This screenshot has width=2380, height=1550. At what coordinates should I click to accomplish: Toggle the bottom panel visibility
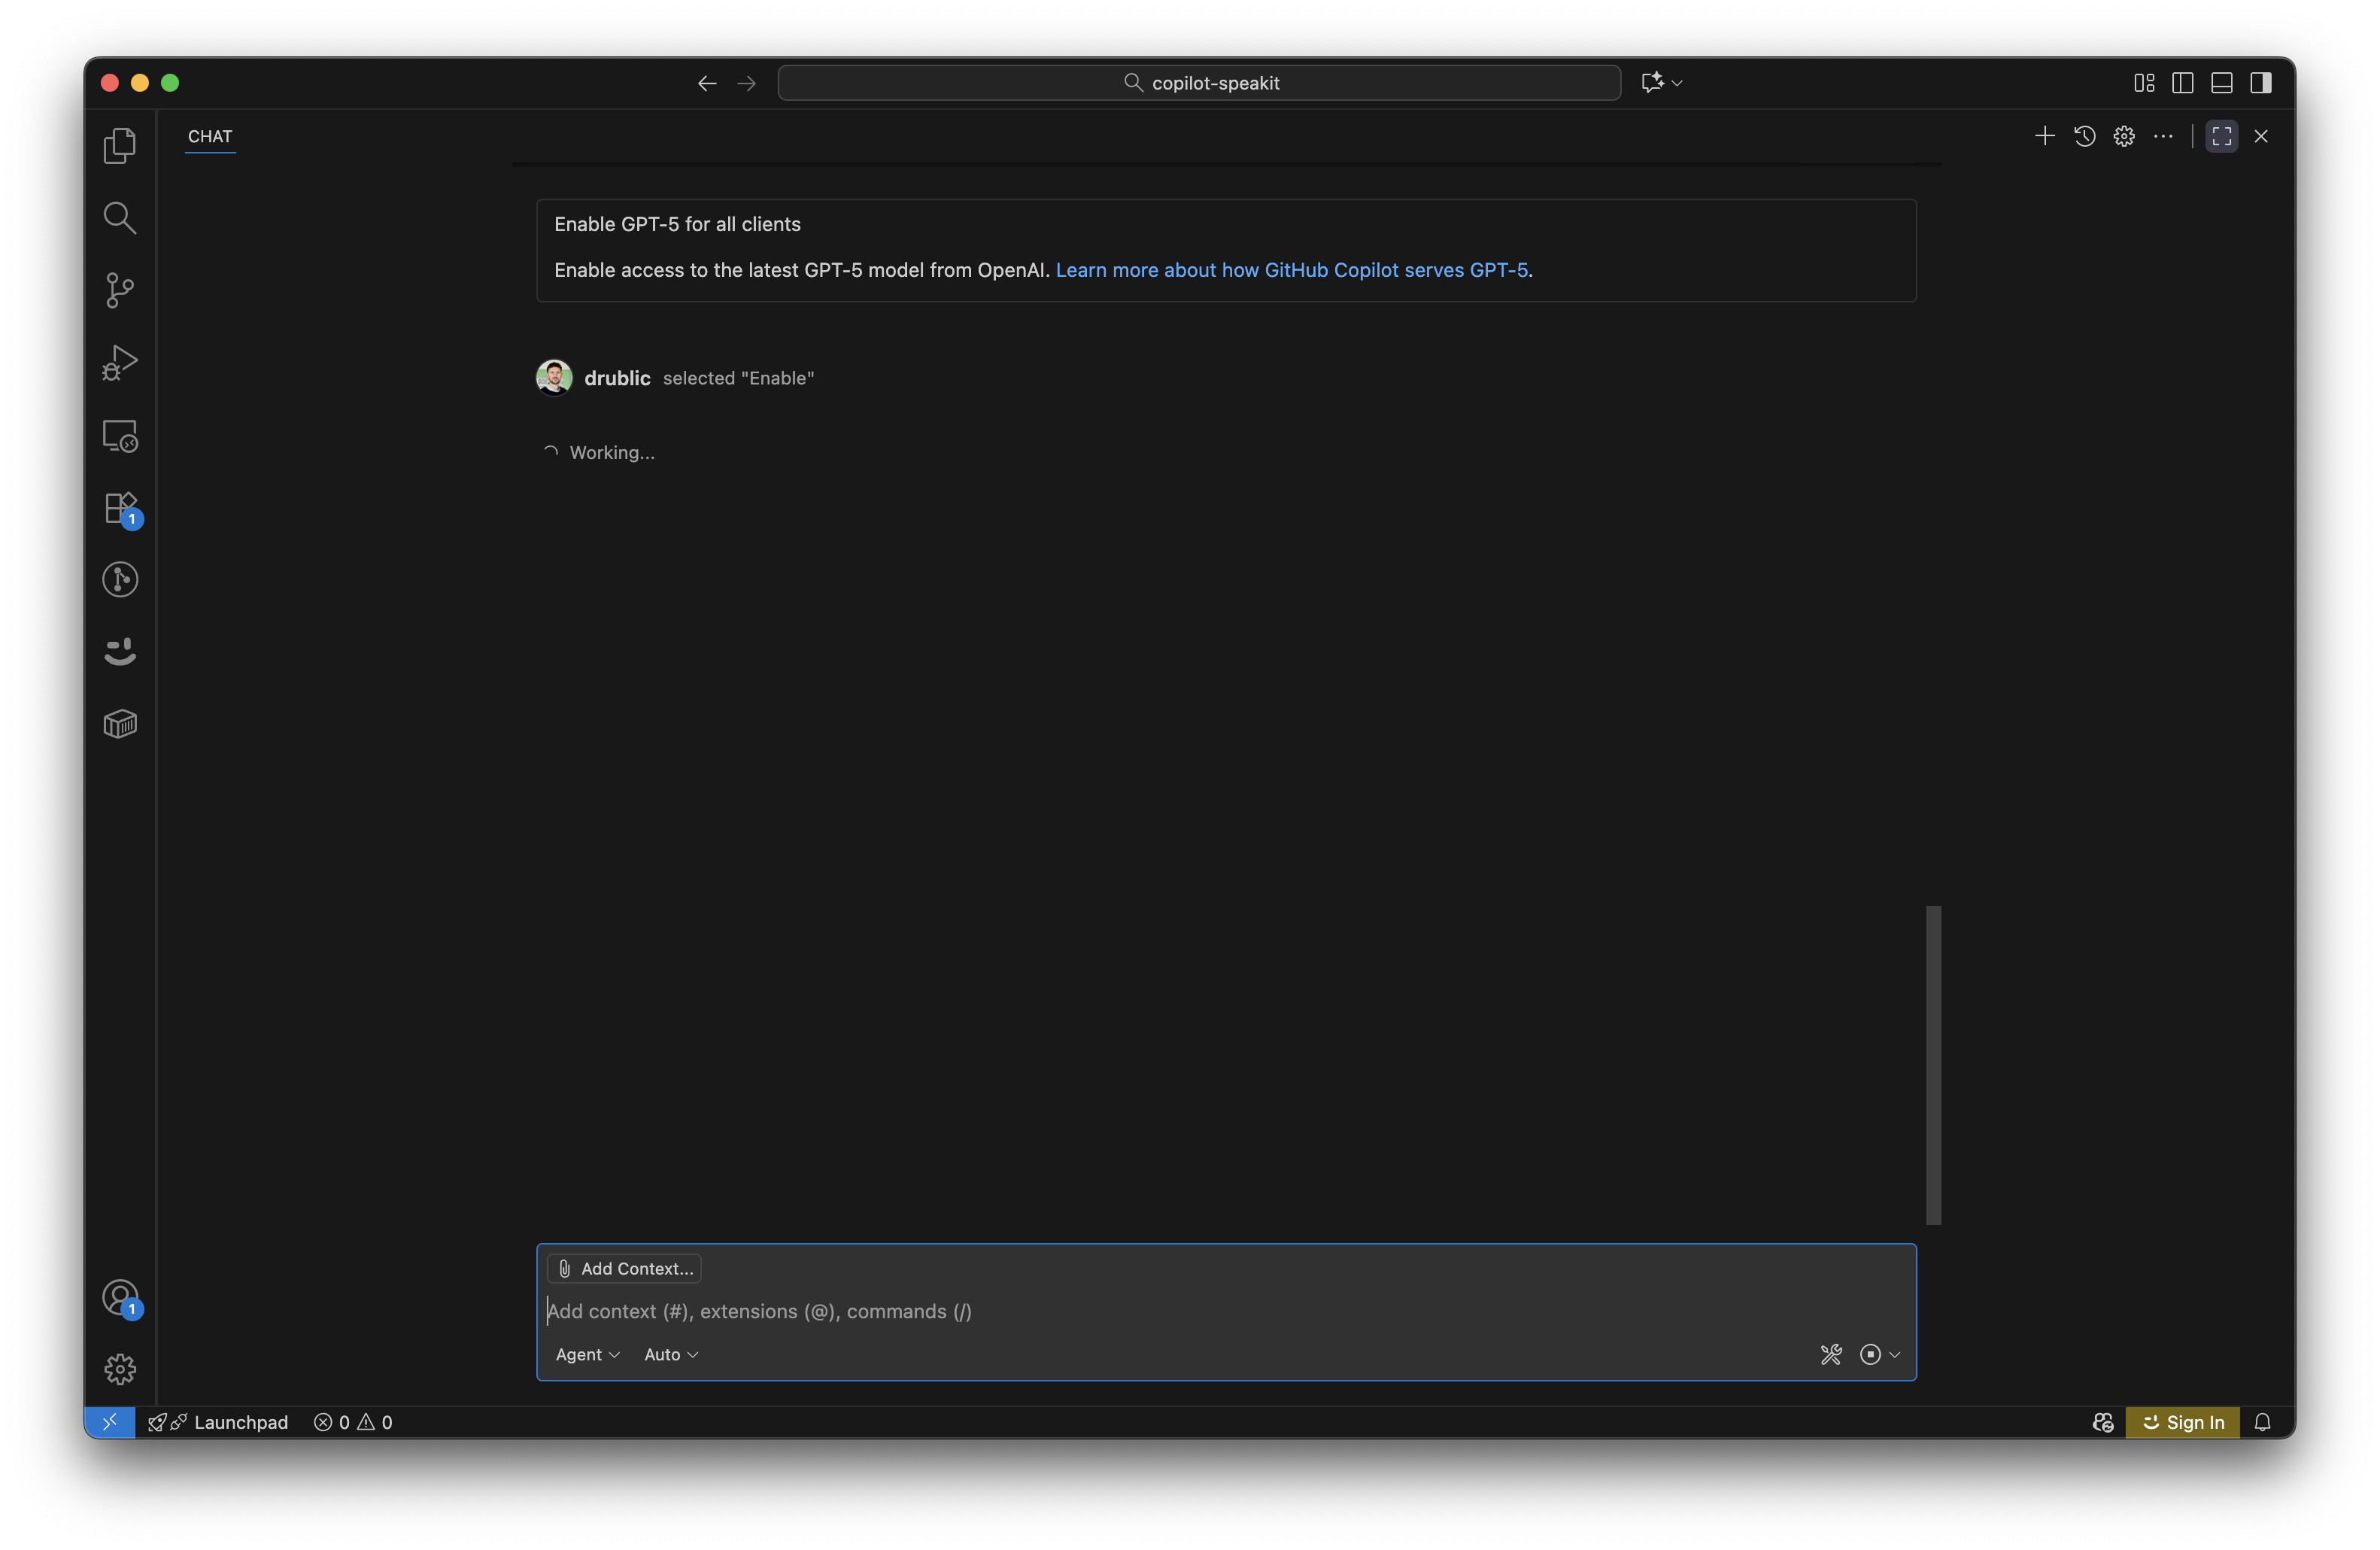coord(2222,83)
